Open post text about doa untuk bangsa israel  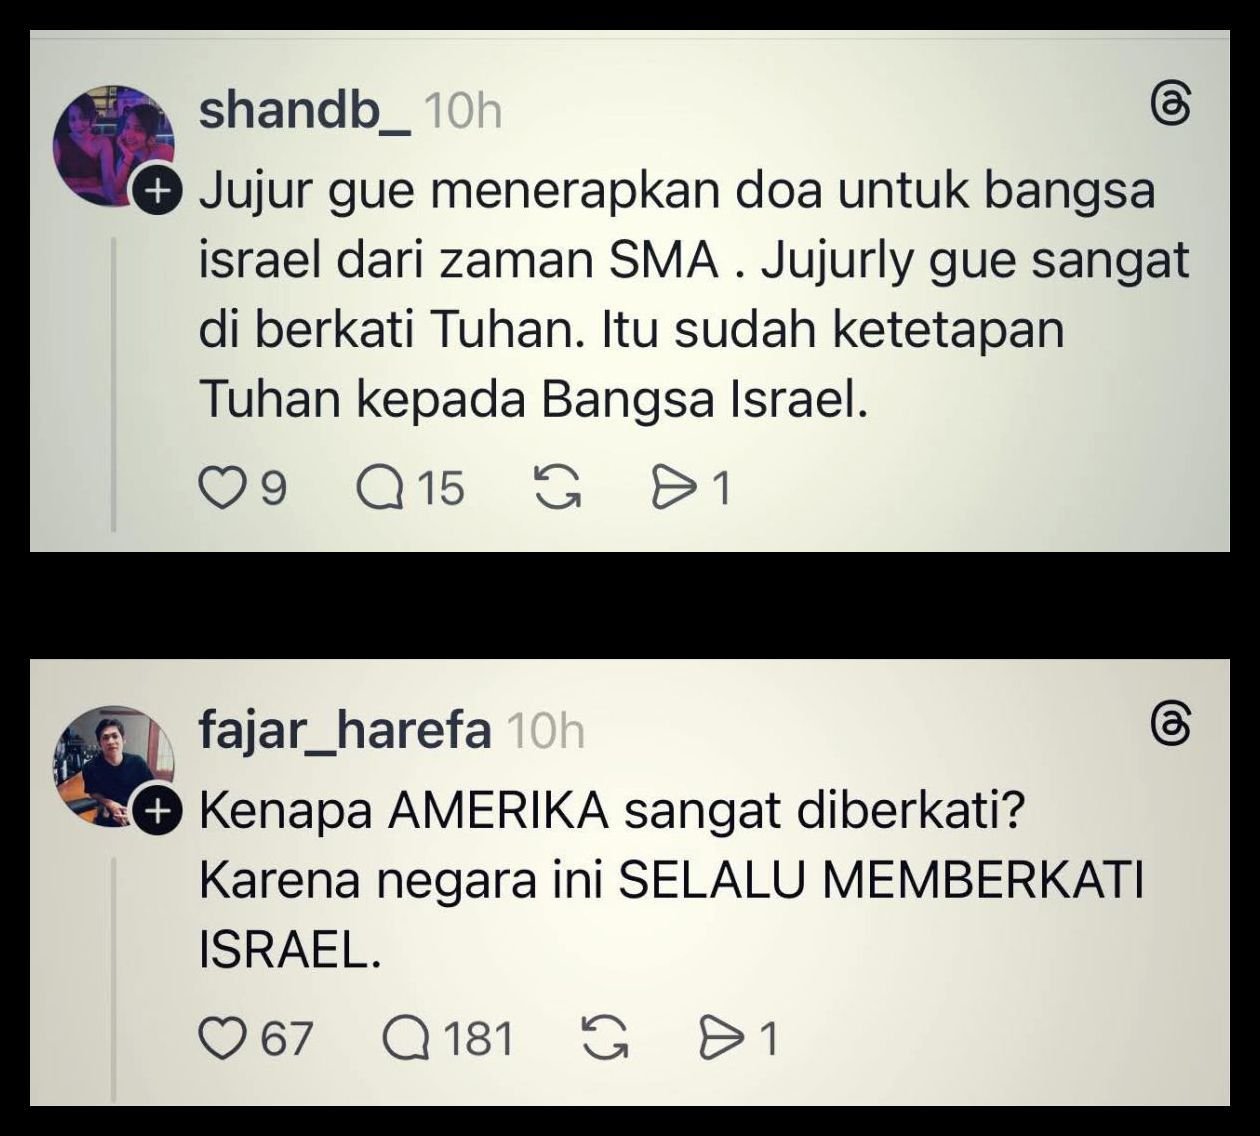coord(694,295)
